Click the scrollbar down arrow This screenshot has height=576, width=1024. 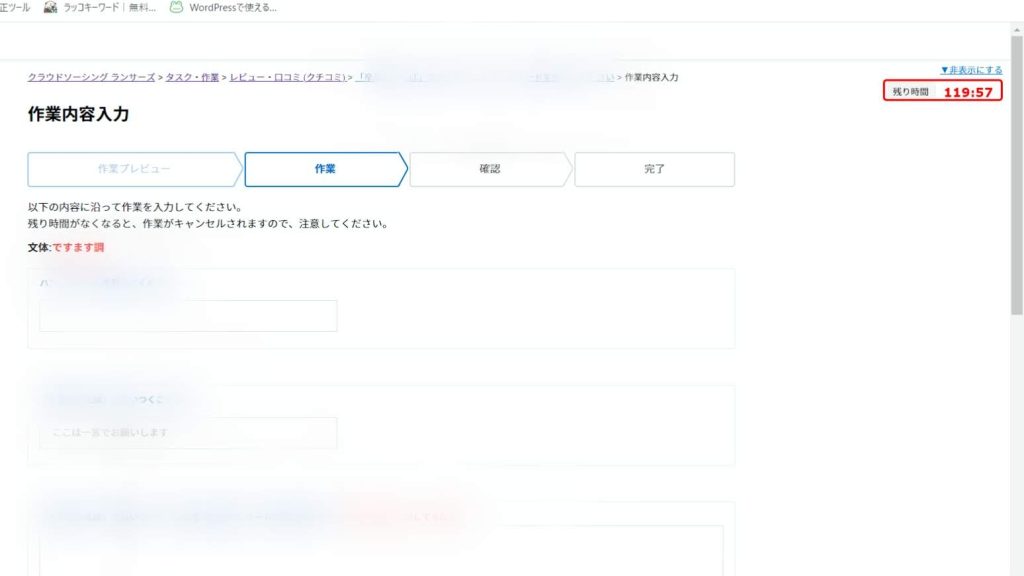[1017, 569]
